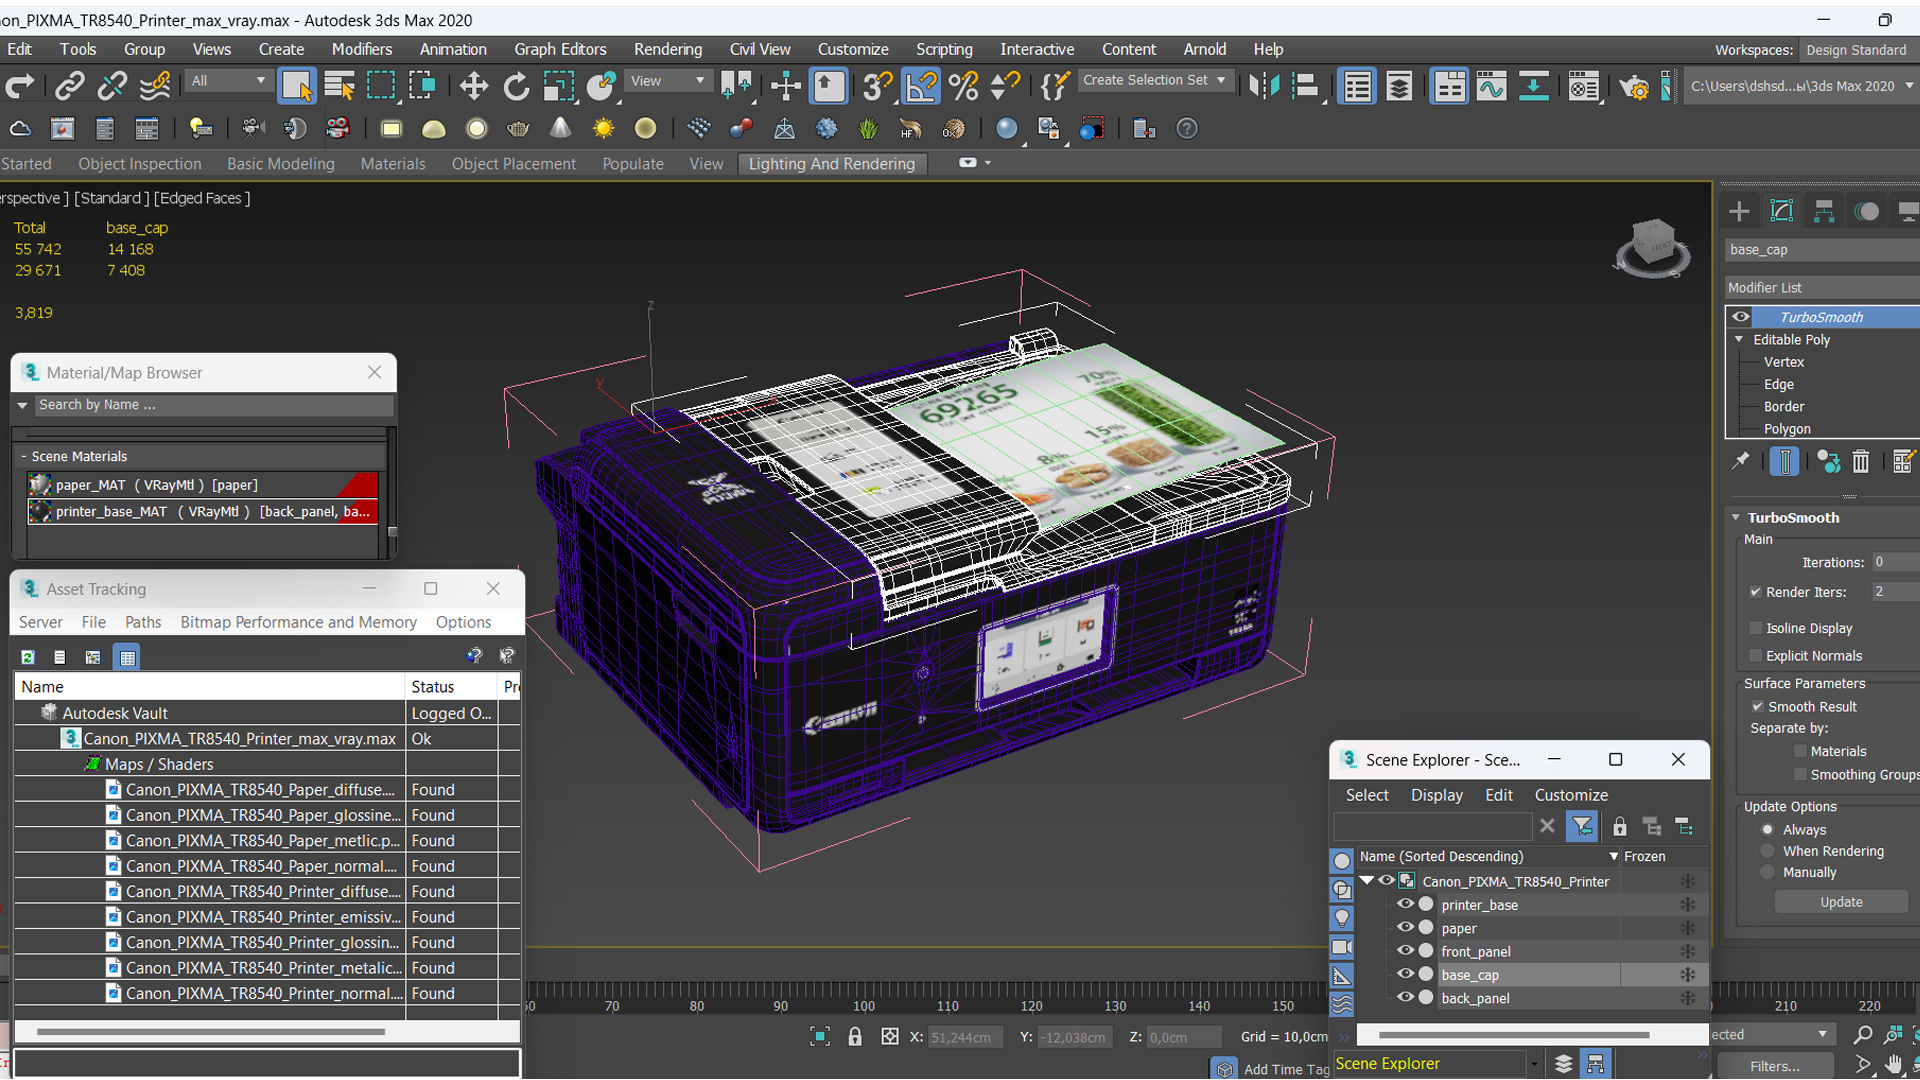Hide printer_base via its eye icon

(1405, 904)
